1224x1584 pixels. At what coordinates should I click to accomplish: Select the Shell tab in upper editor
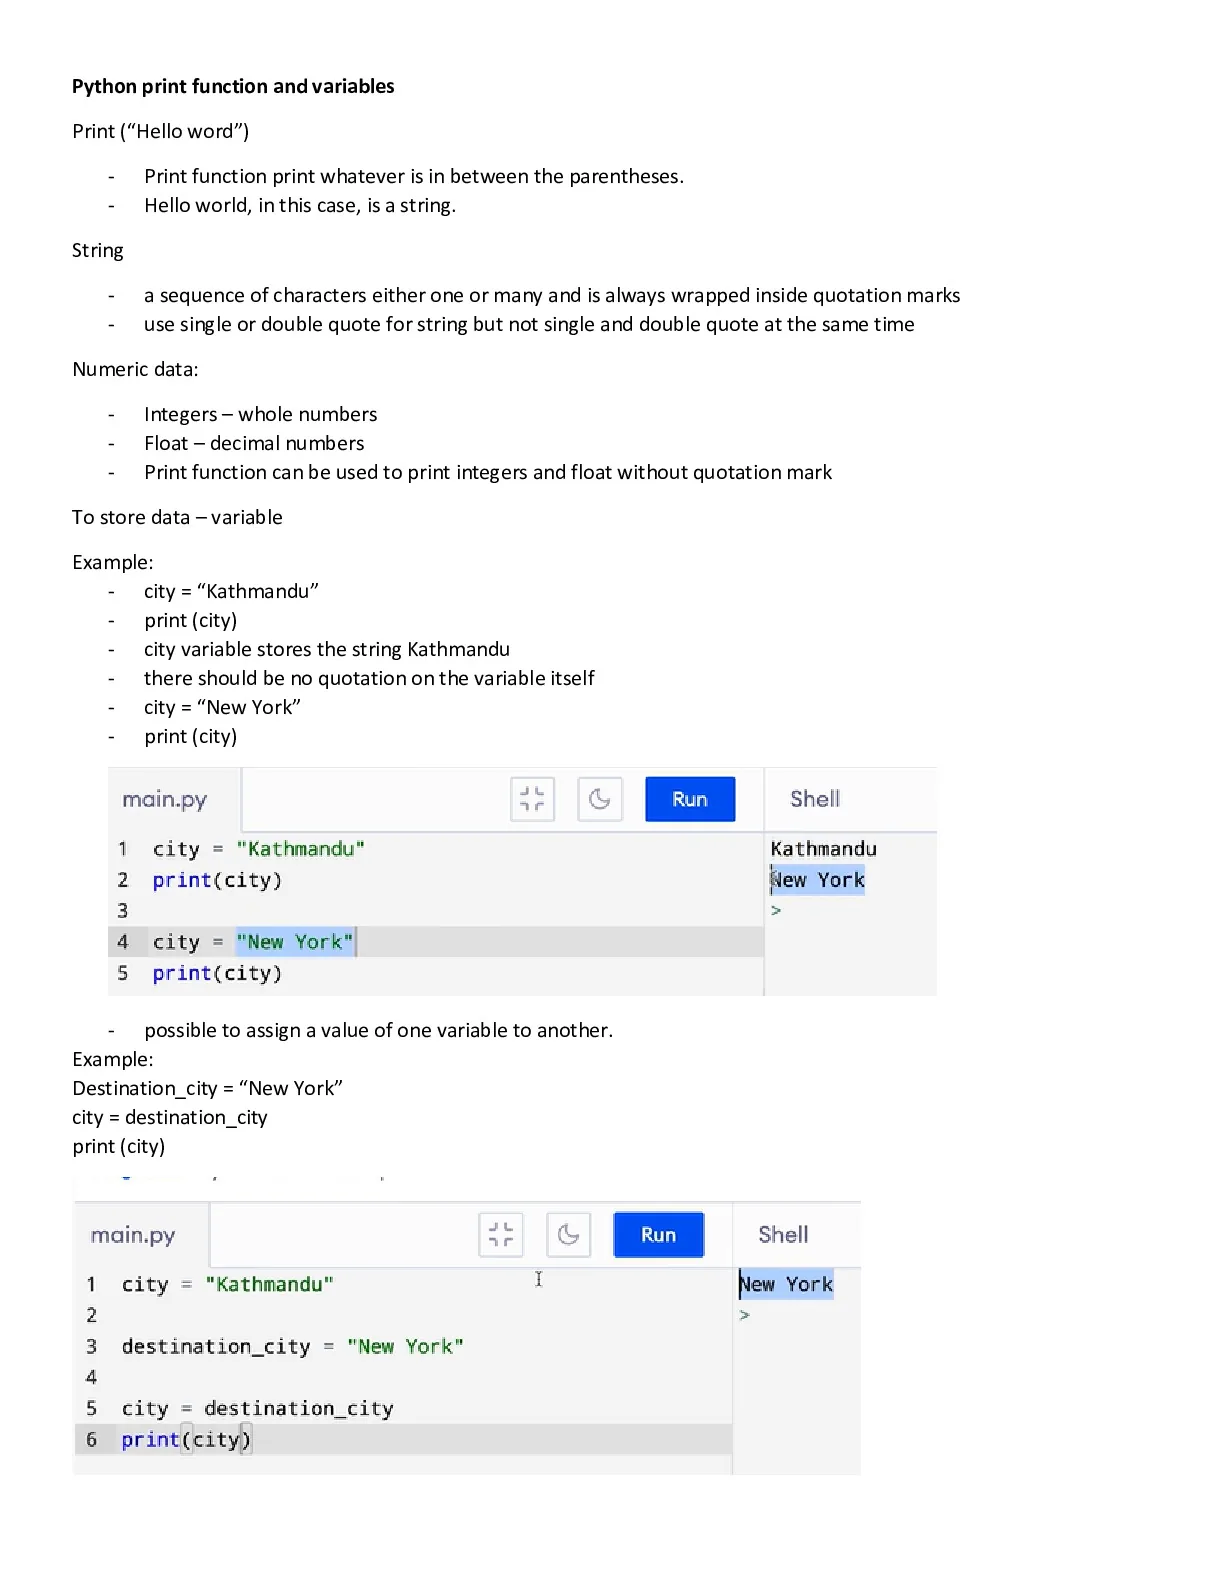pos(815,799)
